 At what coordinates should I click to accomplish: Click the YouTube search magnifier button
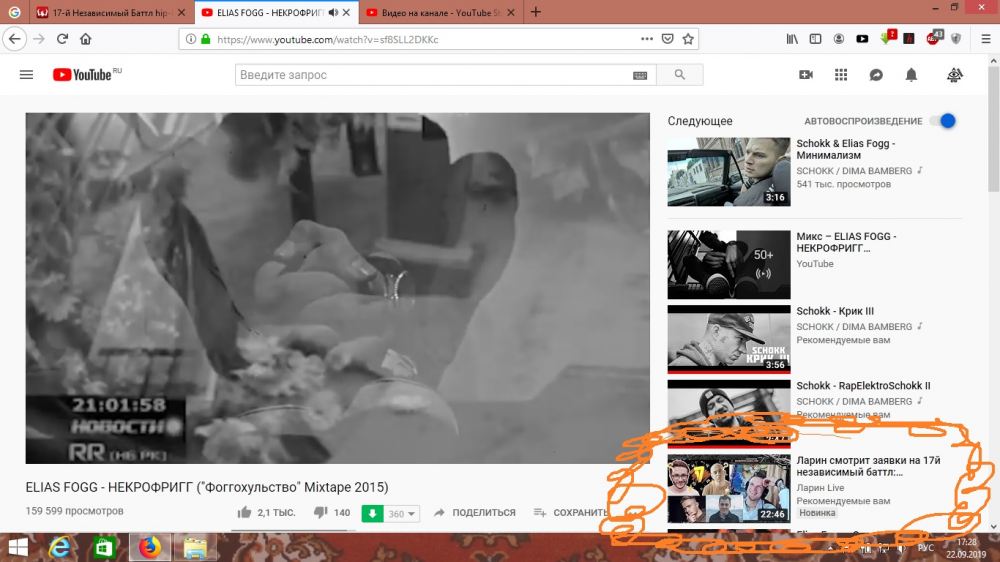679,75
